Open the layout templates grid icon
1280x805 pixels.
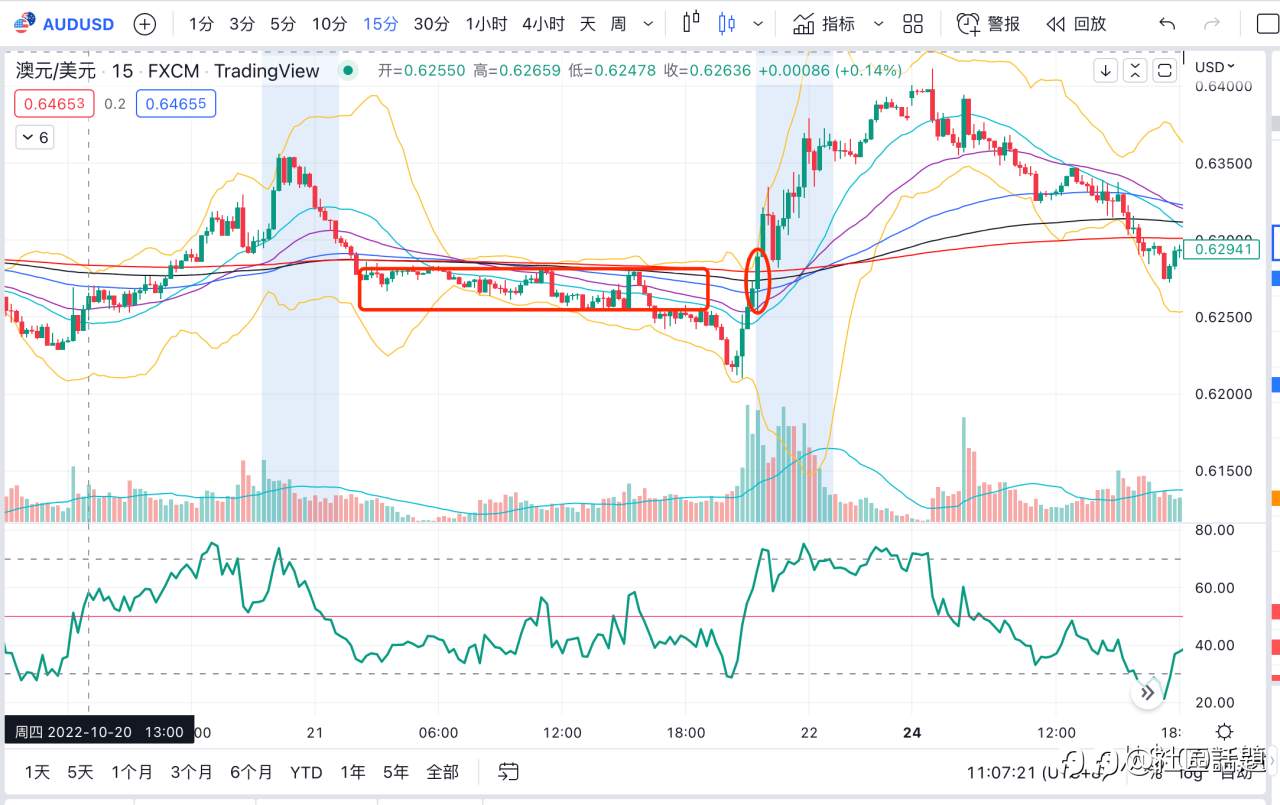(x=912, y=24)
